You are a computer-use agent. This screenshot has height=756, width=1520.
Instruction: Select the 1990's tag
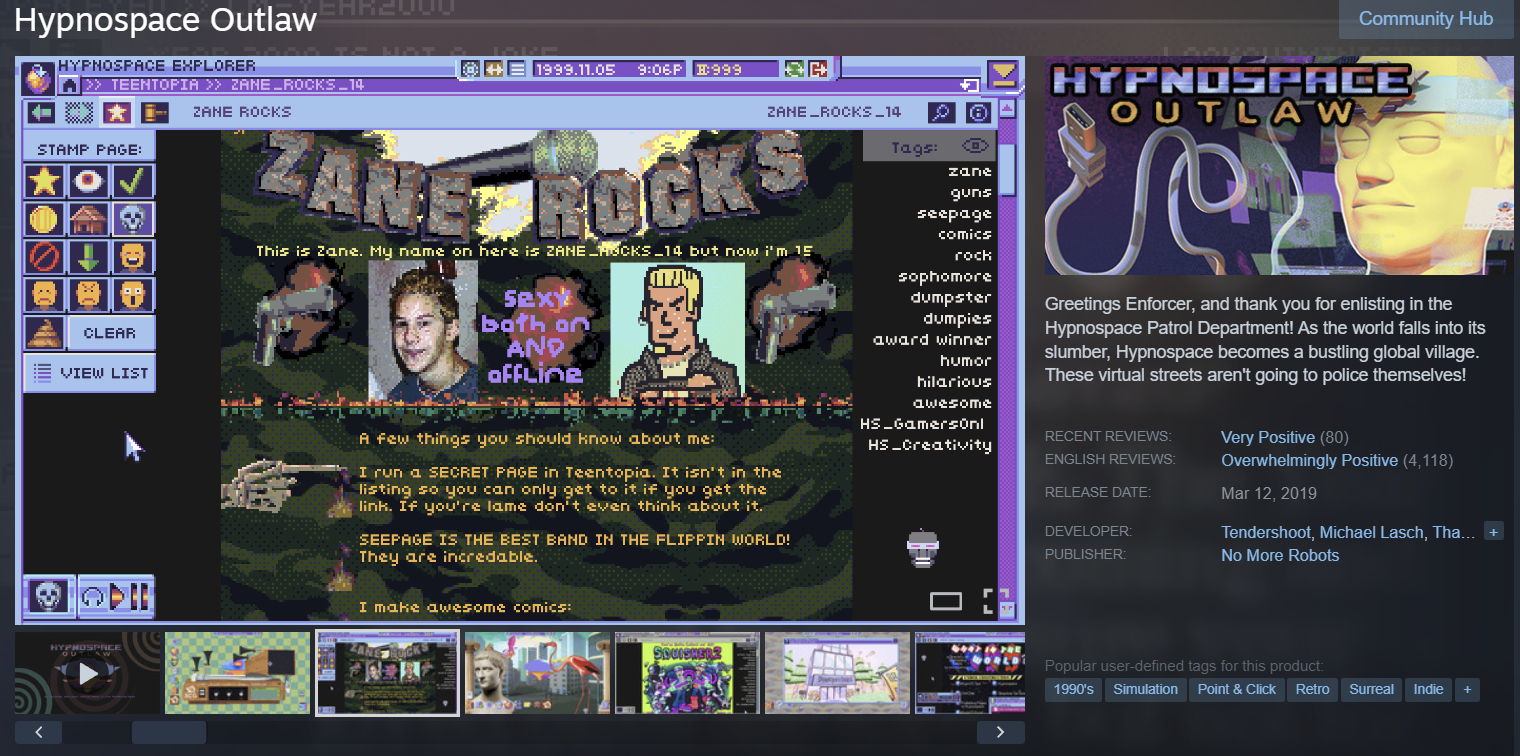tap(1073, 689)
